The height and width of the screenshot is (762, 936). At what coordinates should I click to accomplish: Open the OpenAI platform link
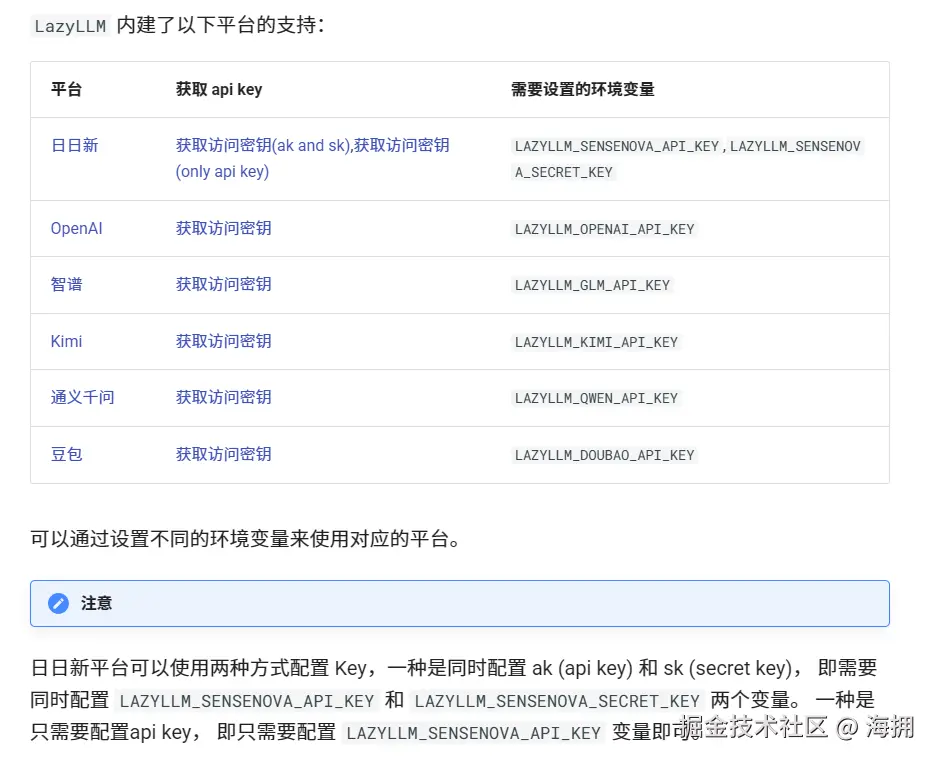coord(76,229)
